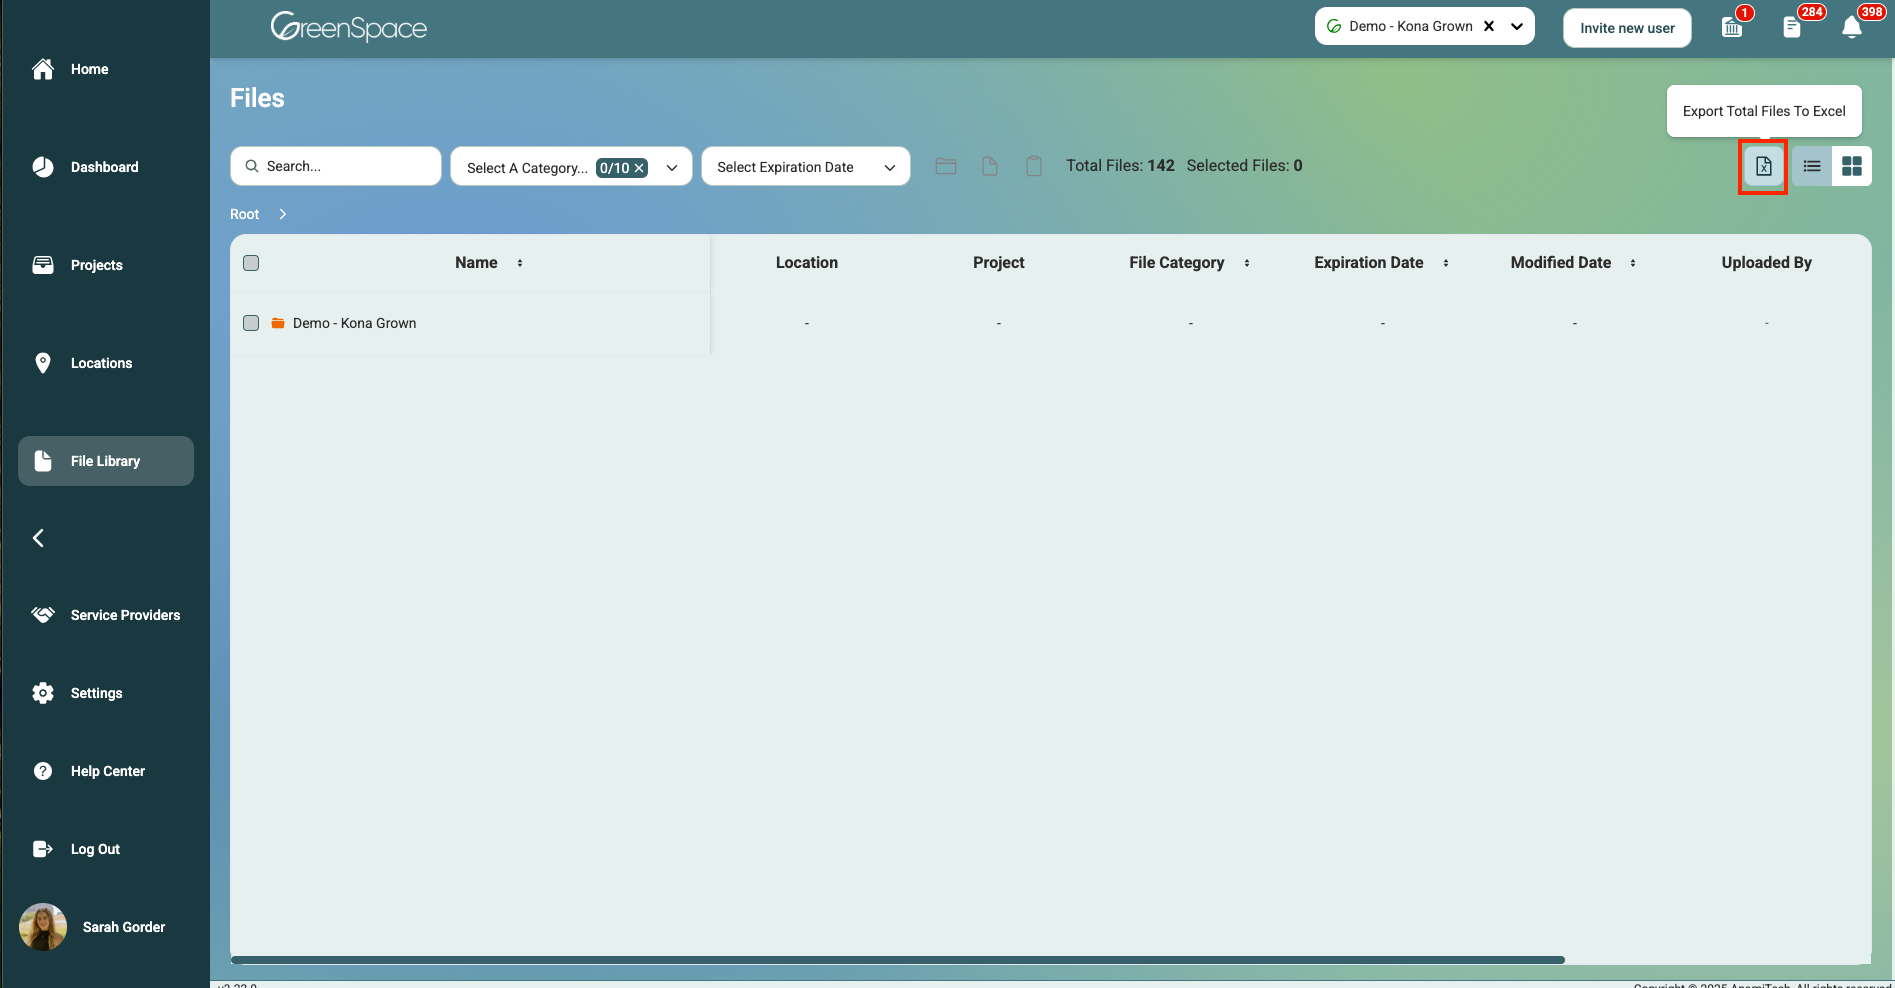Open the notifications bell icon
1895x988 pixels.
click(1852, 27)
